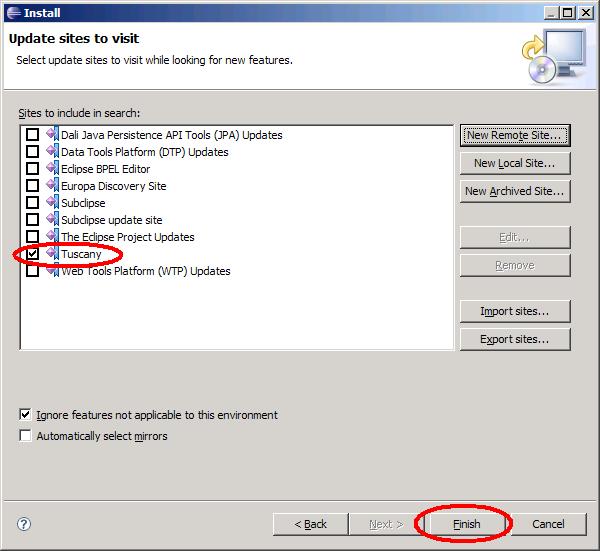Check the Eclipse BPEL Editor checkbox
The image size is (600, 551).
pyautogui.click(x=33, y=168)
